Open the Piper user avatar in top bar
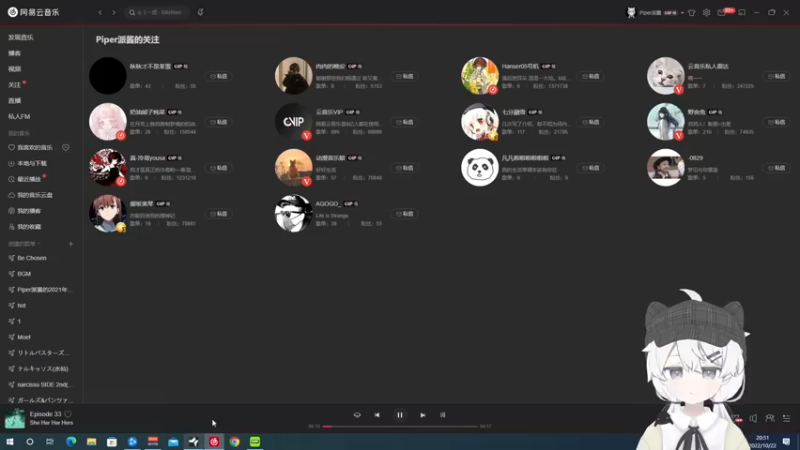Image resolution: width=800 pixels, height=450 pixels. pos(631,13)
